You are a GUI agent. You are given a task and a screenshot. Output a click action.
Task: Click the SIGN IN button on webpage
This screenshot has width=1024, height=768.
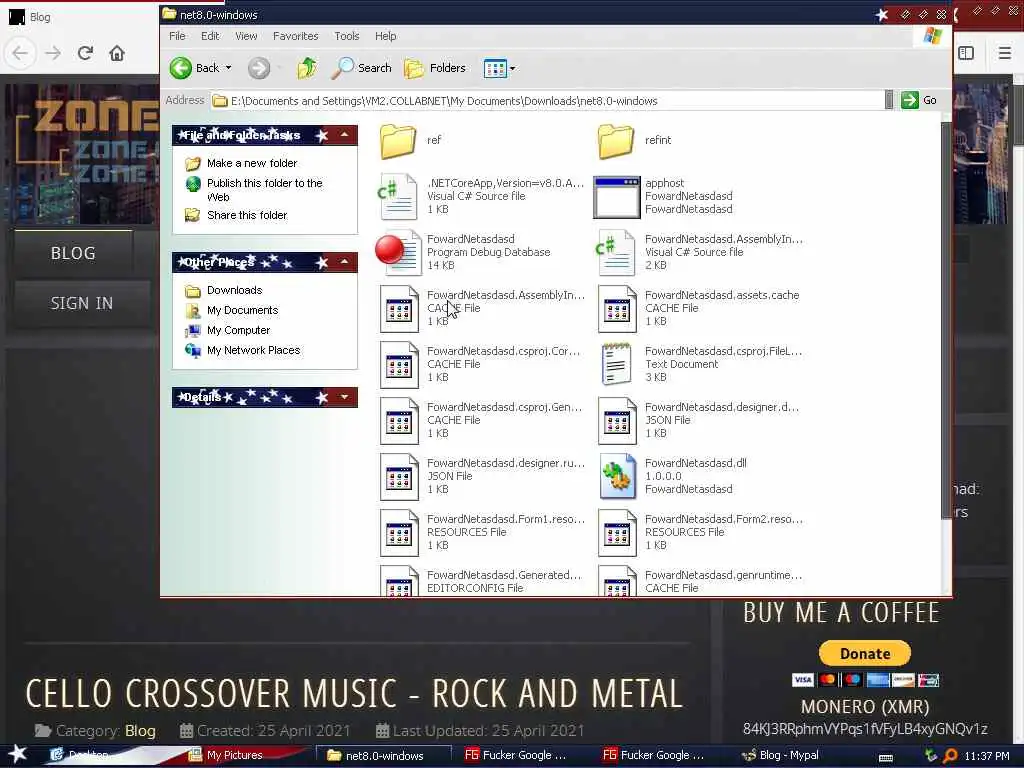82,303
